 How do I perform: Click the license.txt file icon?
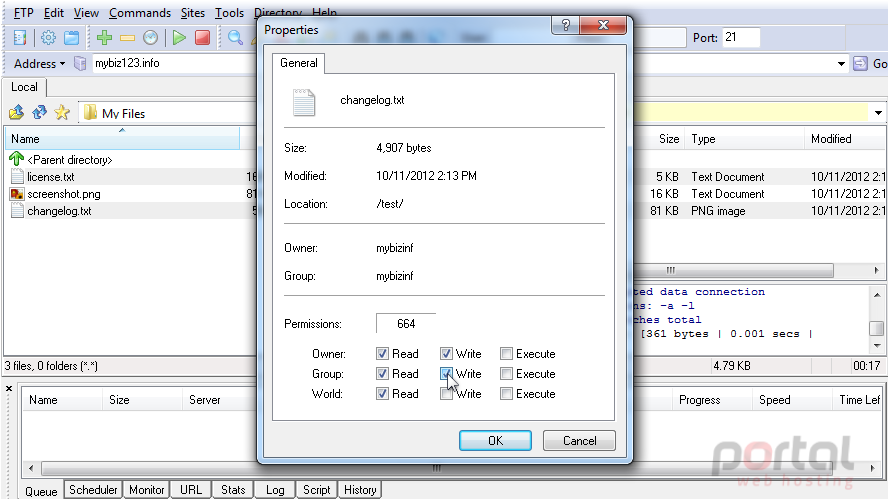(18, 177)
